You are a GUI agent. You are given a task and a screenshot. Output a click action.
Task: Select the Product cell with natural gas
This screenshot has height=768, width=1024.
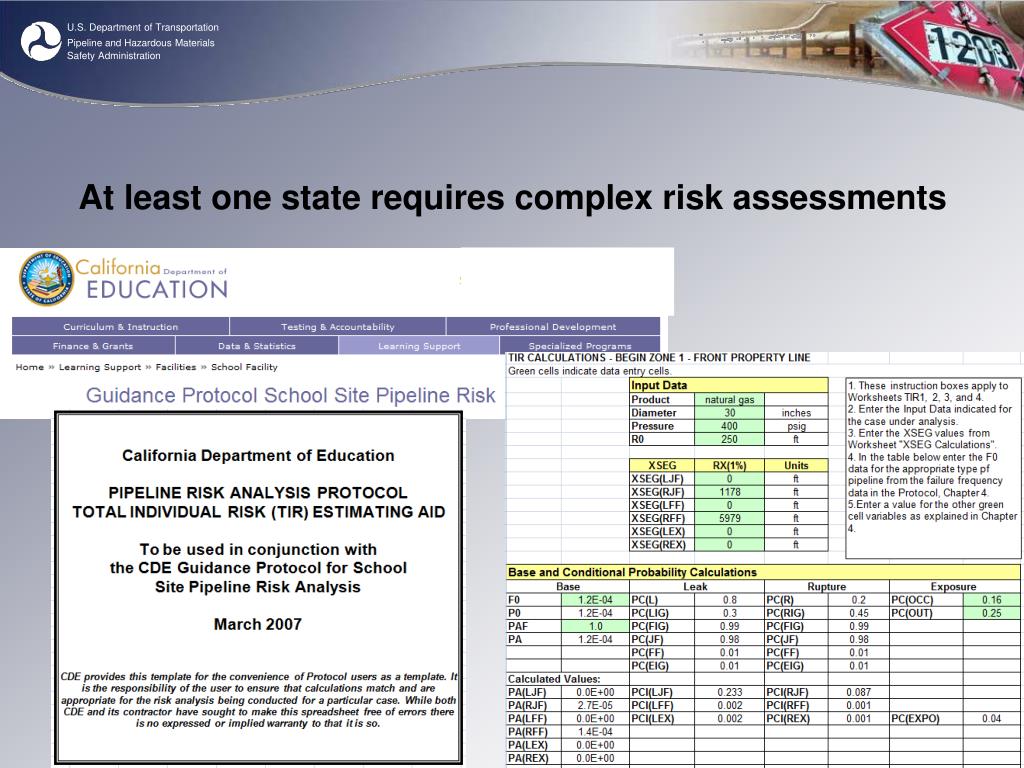pyautogui.click(x=729, y=400)
